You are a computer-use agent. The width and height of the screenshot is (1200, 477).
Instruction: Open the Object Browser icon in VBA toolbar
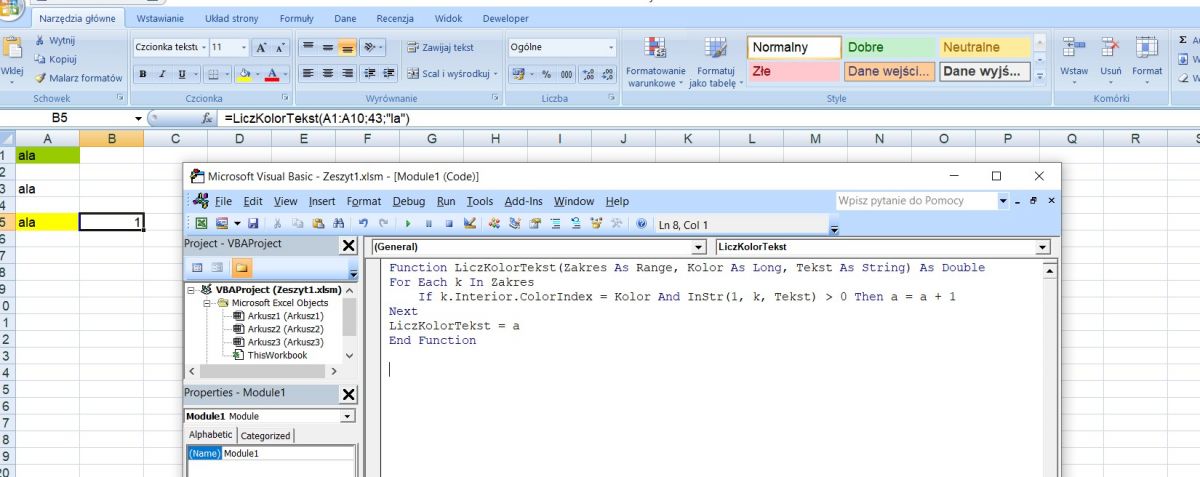[596, 224]
